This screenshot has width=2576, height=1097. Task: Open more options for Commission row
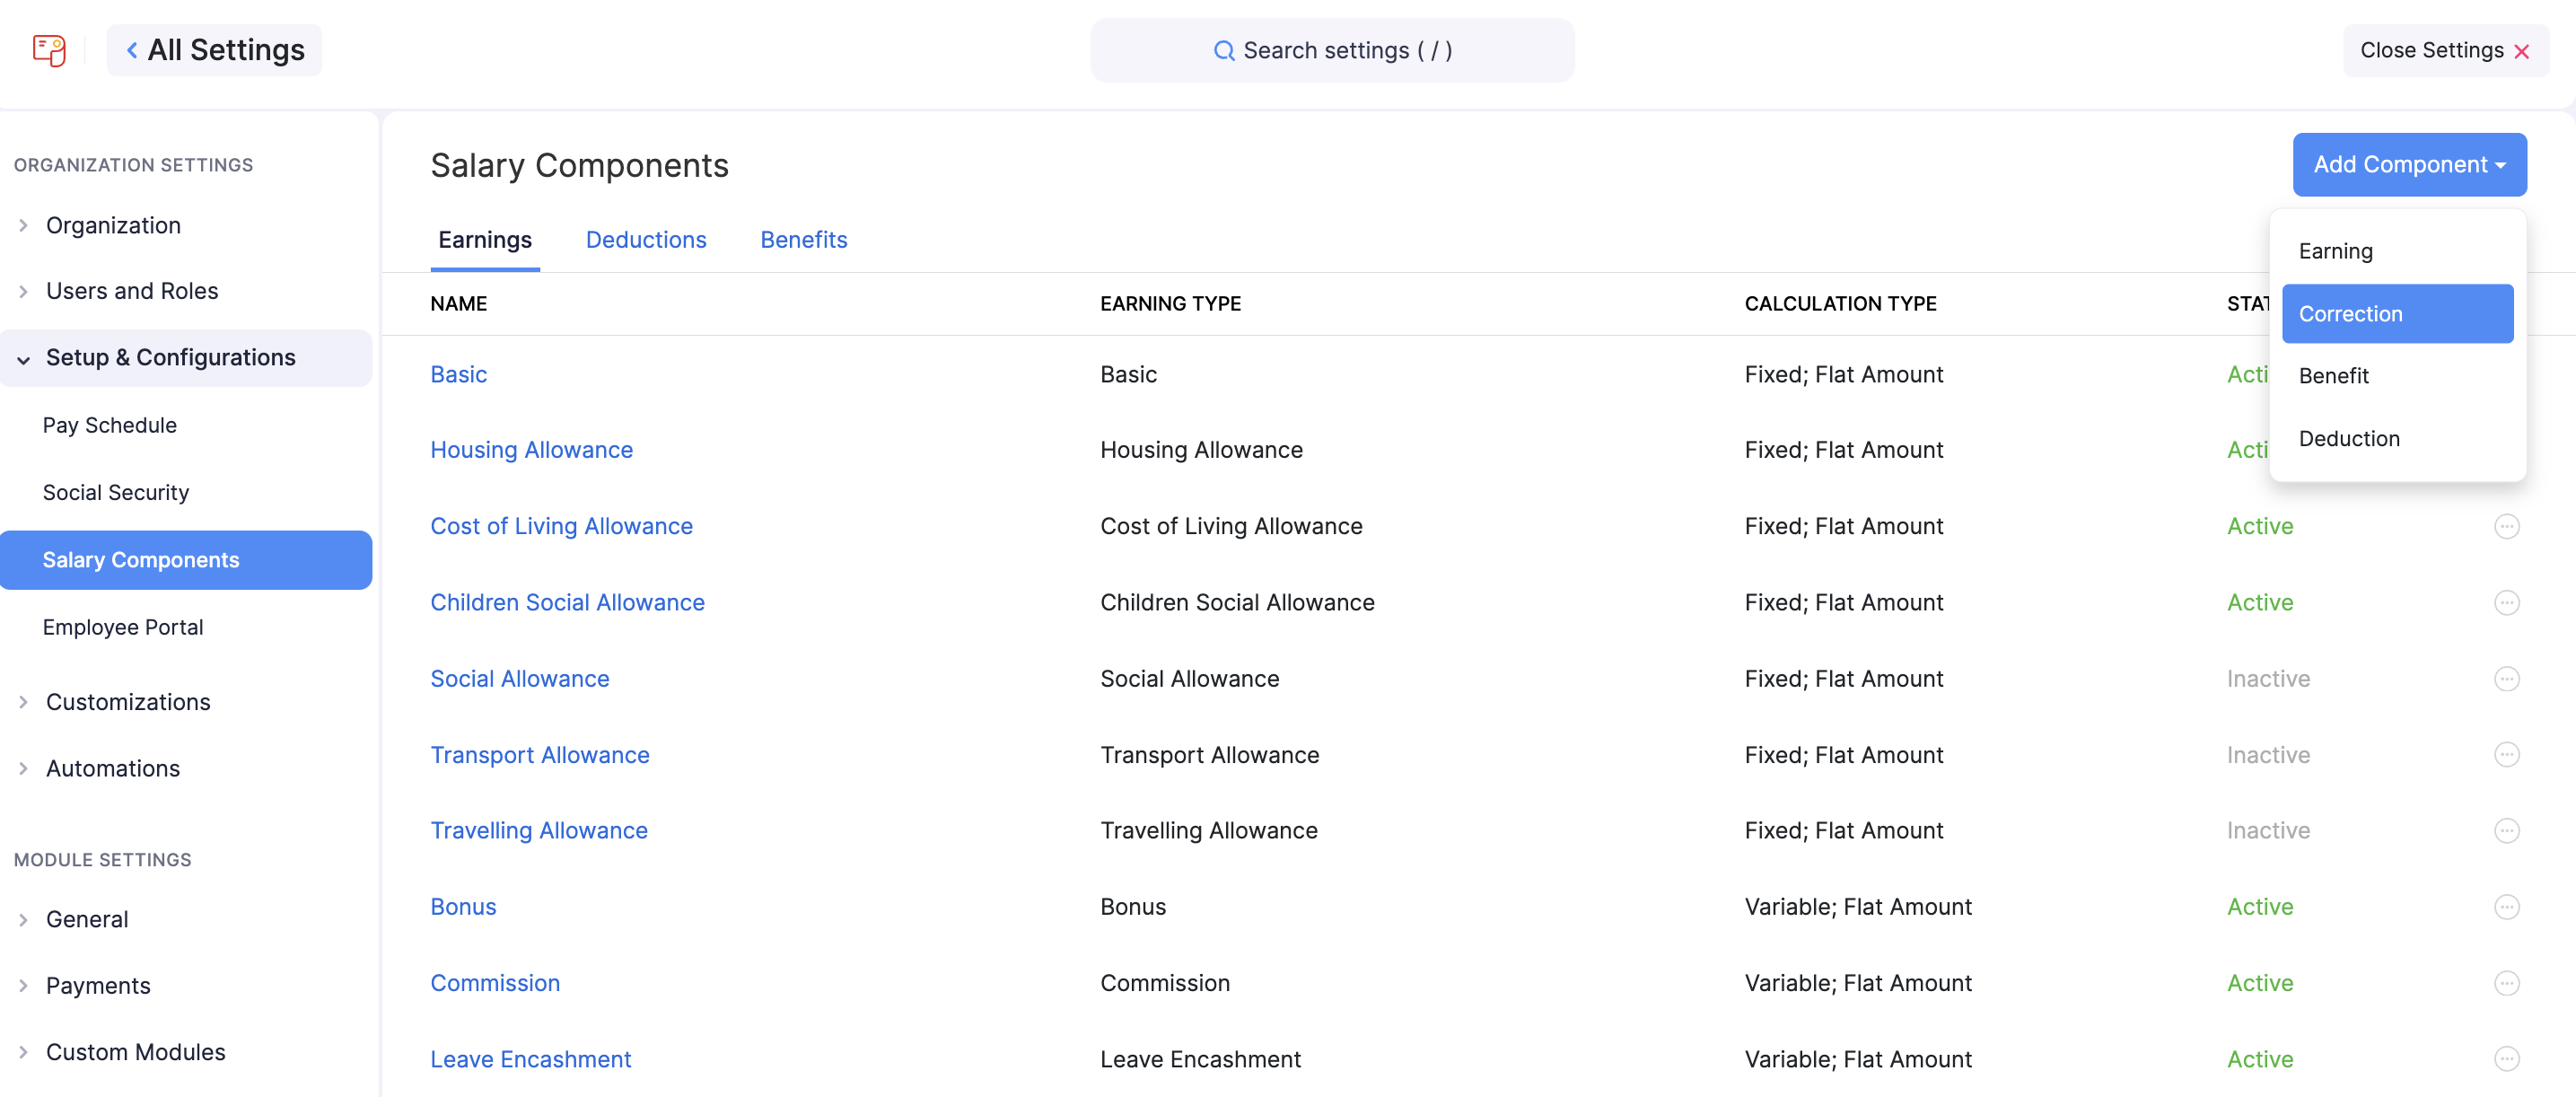click(x=2506, y=982)
